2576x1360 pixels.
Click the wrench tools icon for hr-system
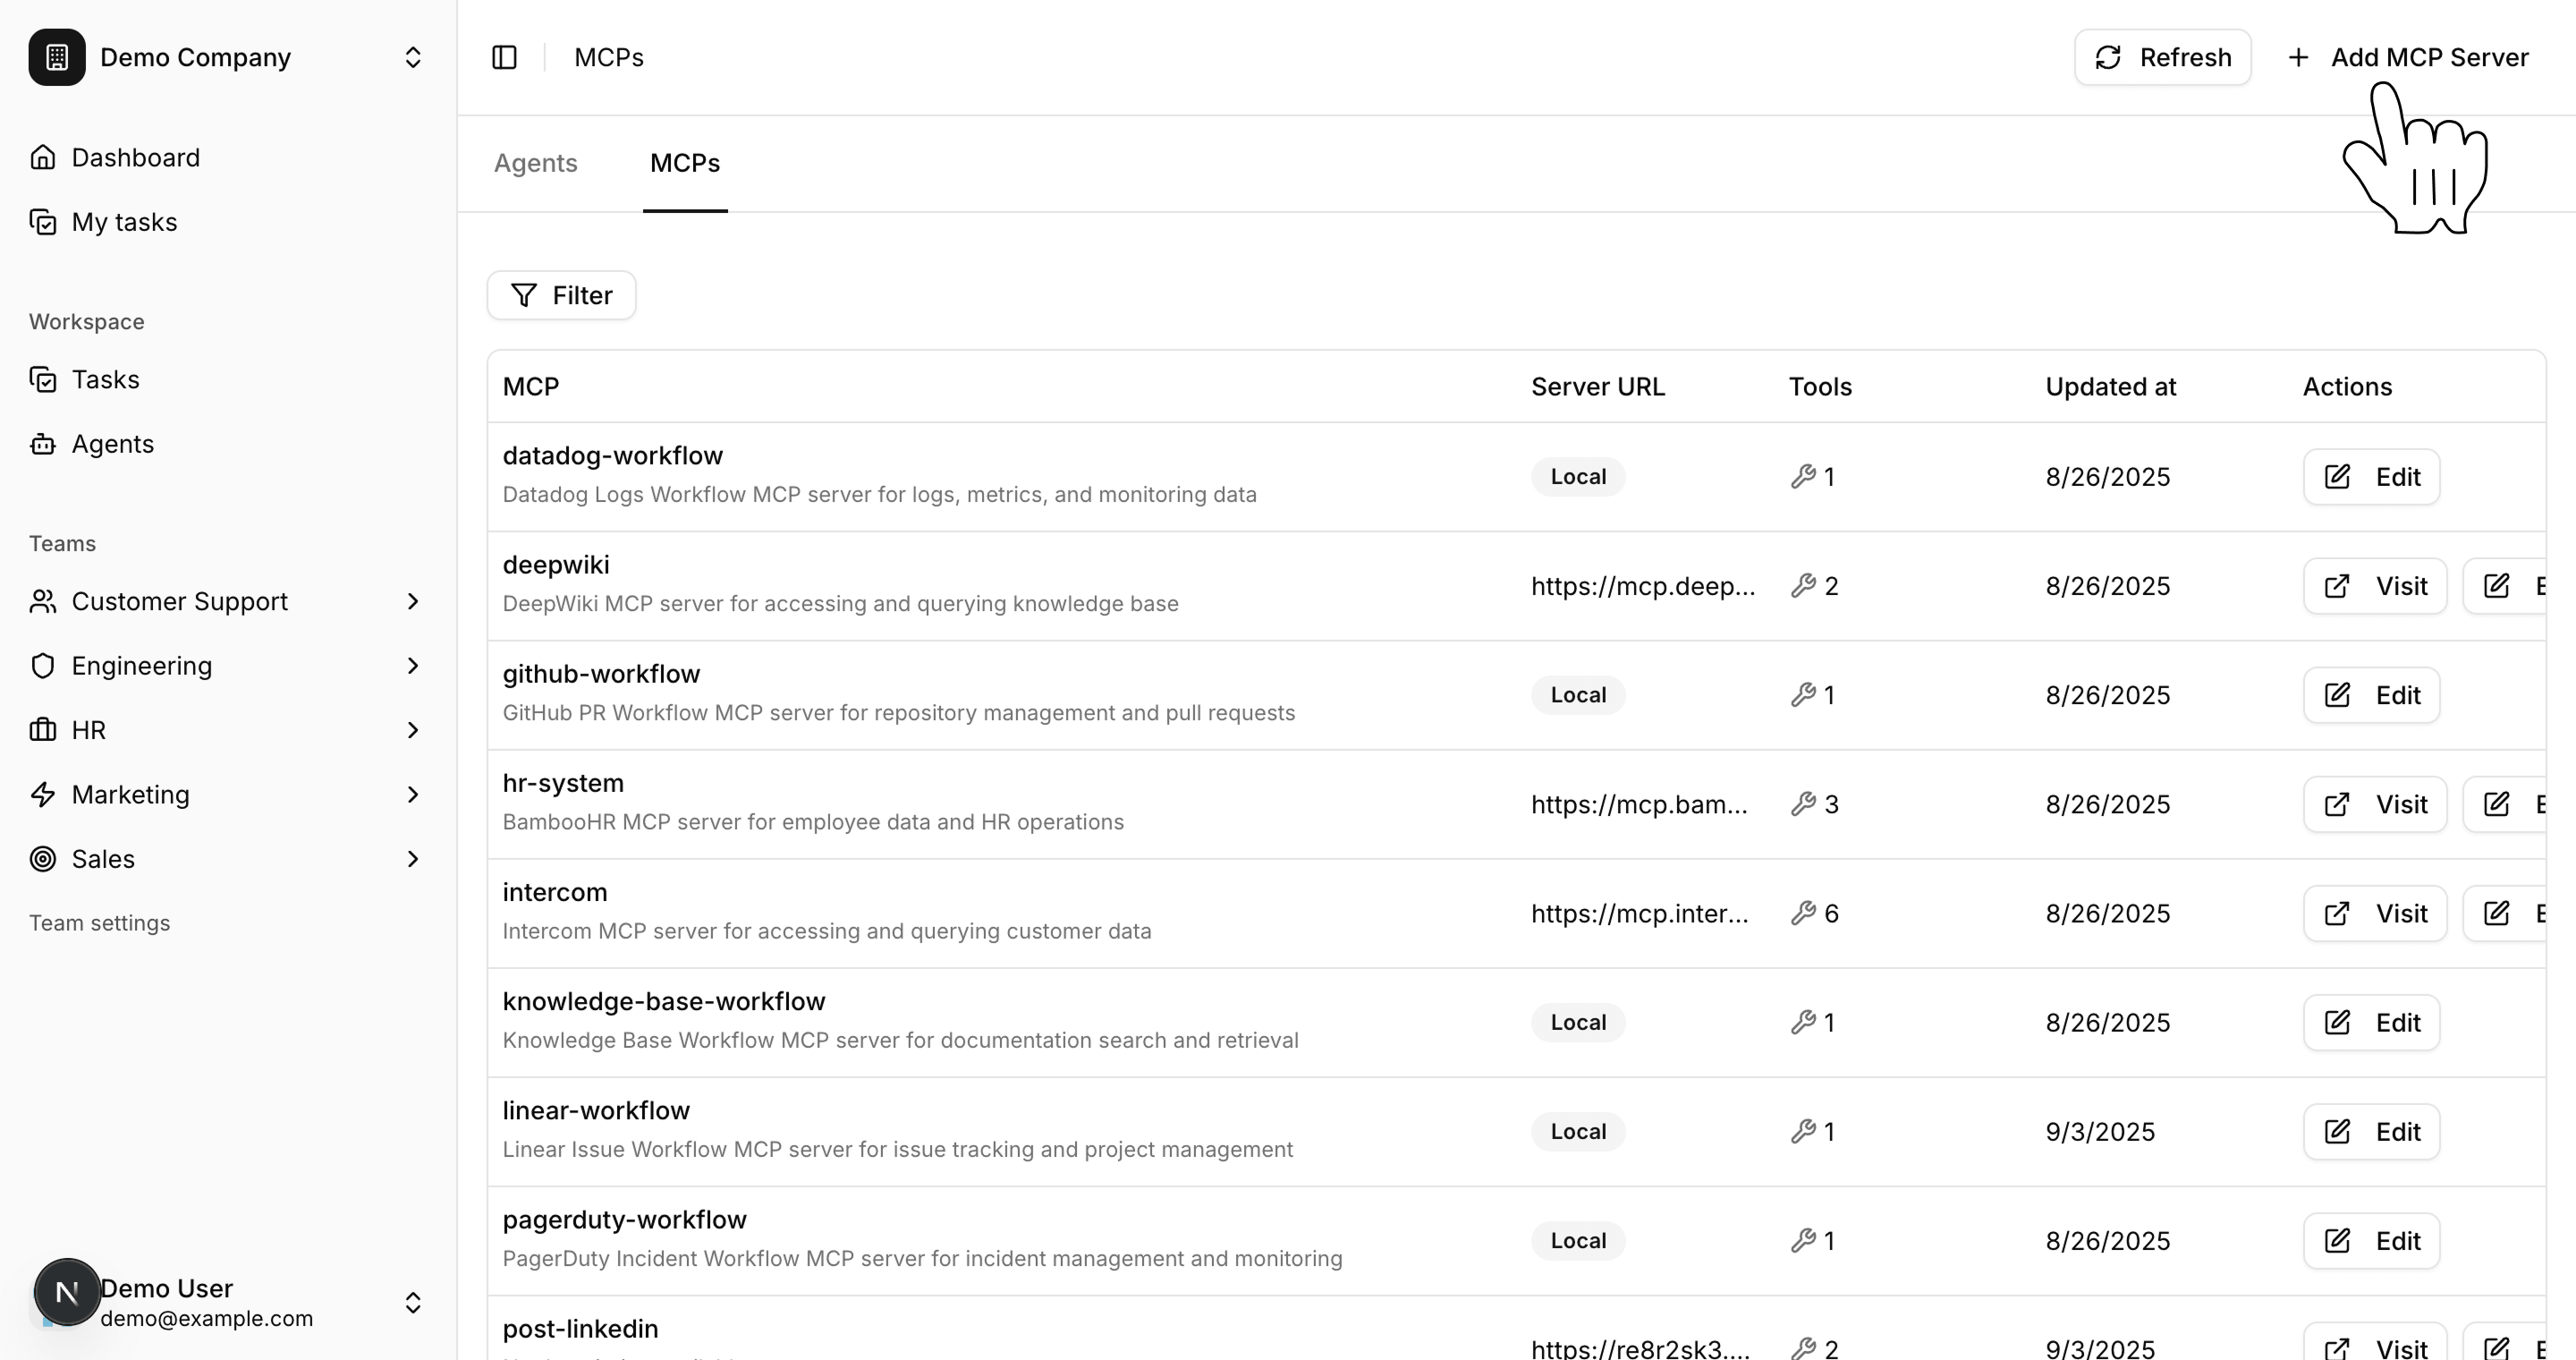(1803, 803)
